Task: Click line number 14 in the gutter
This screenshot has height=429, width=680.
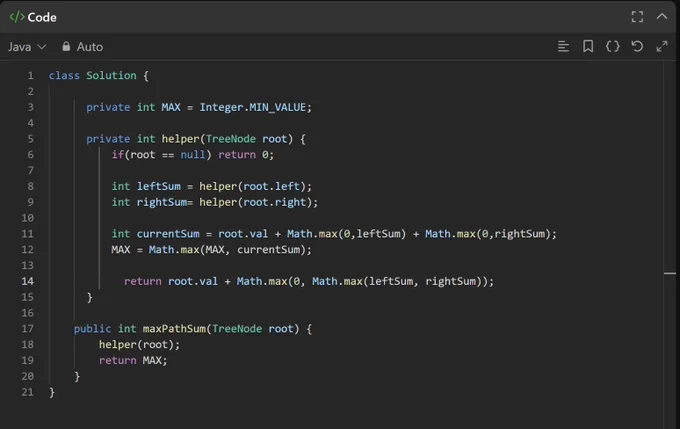Action: point(27,281)
